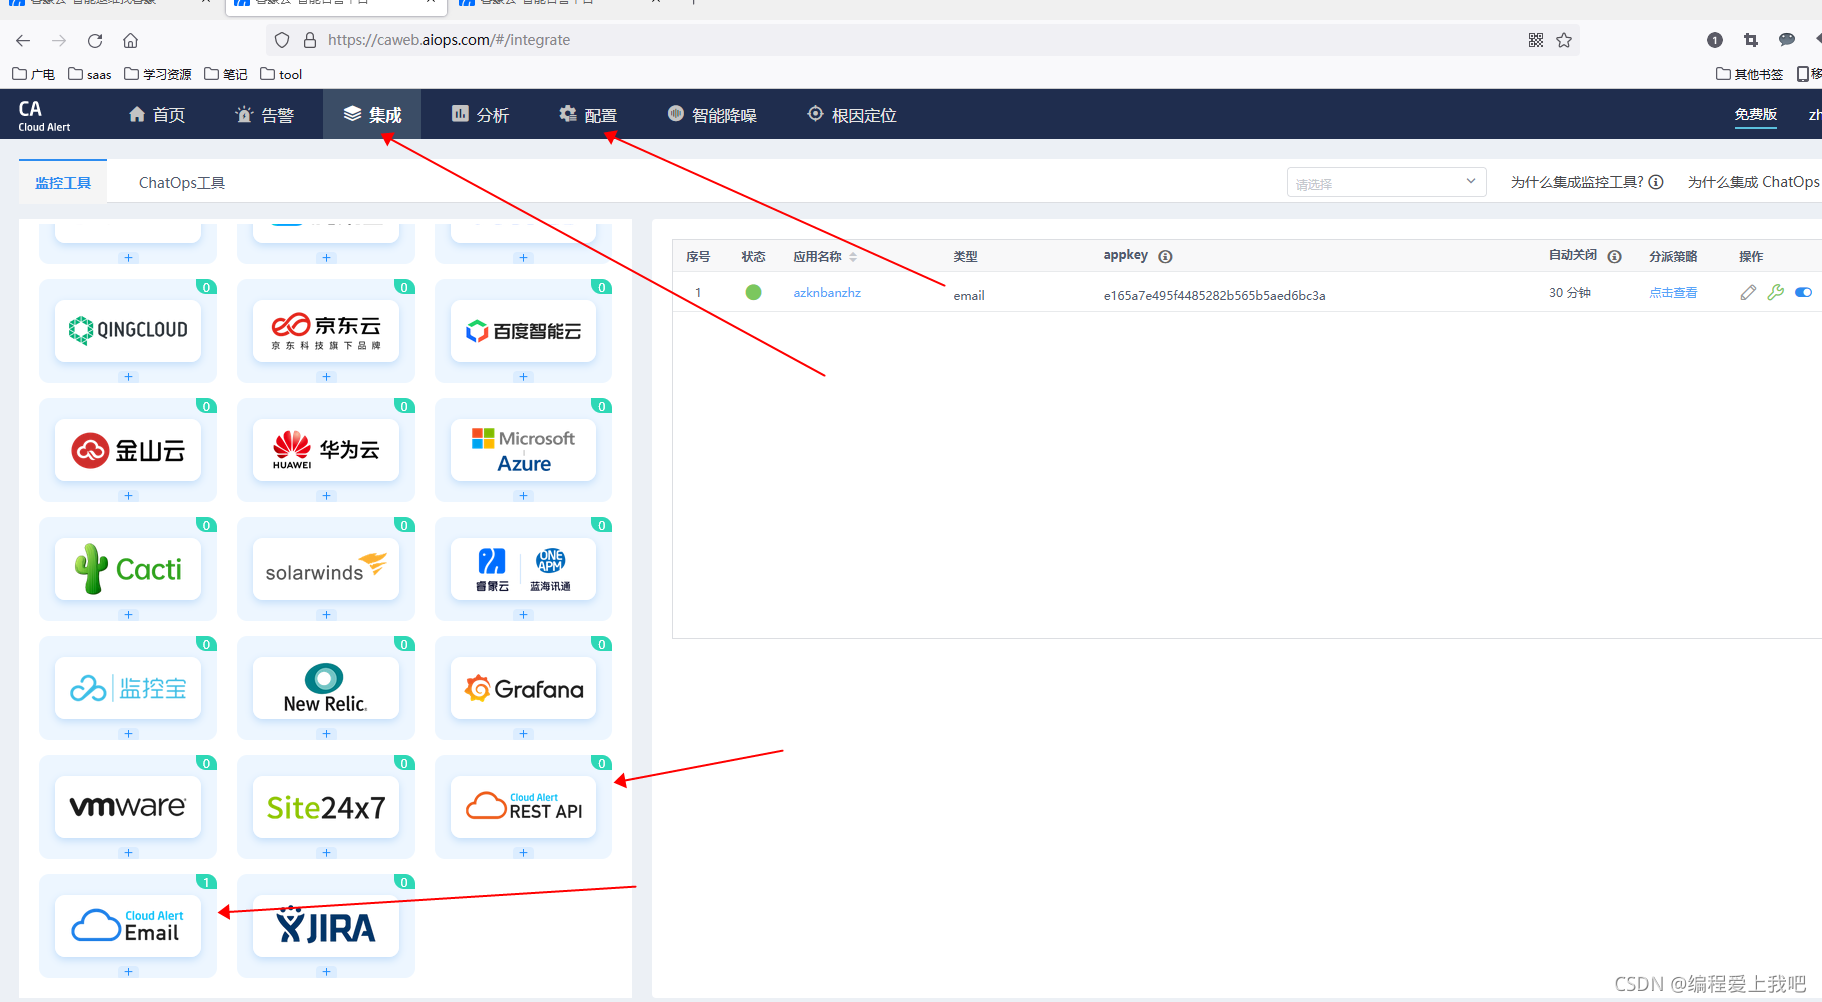Add integration with plus under Cloud Alert Email
The width and height of the screenshot is (1822, 1002).
(128, 972)
